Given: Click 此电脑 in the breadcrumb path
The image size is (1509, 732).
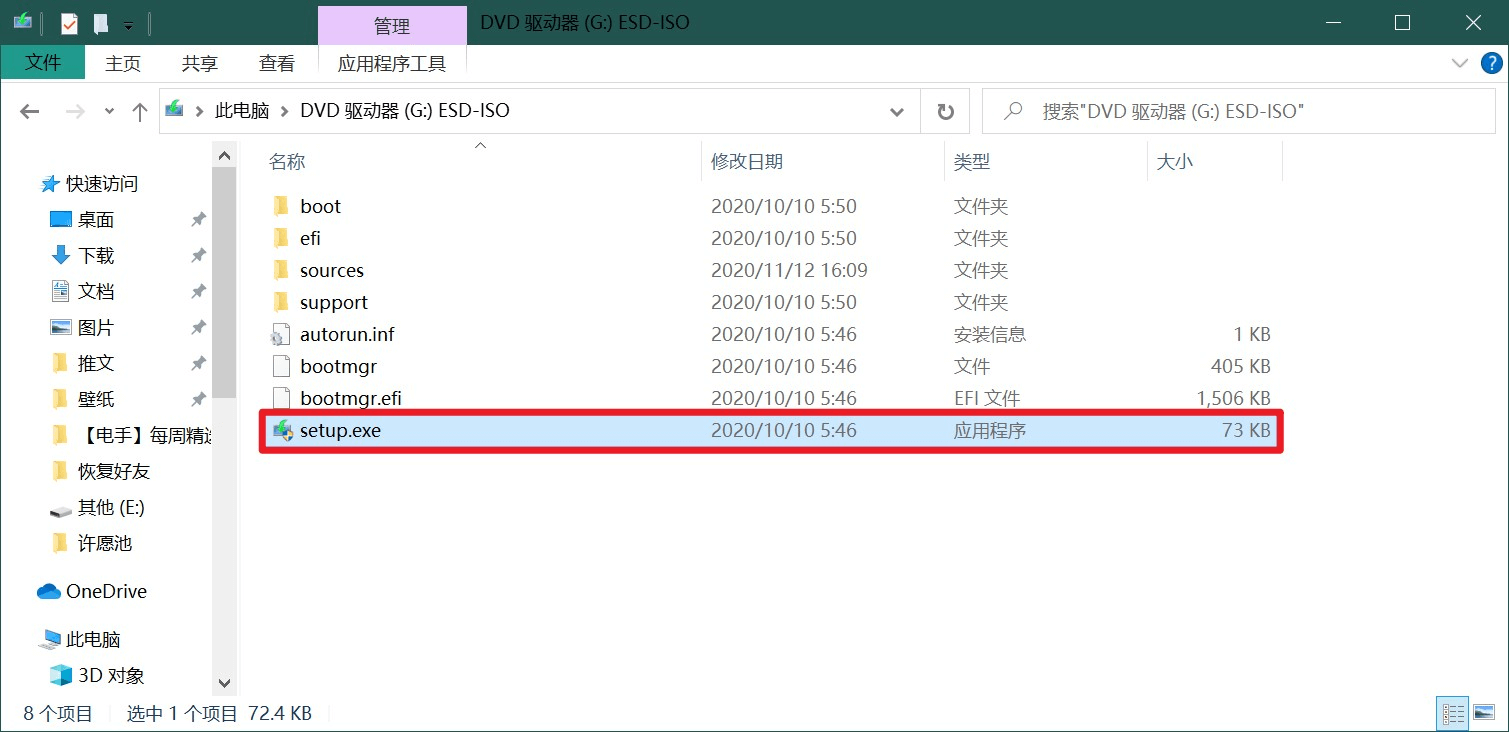Looking at the screenshot, I should [x=242, y=111].
